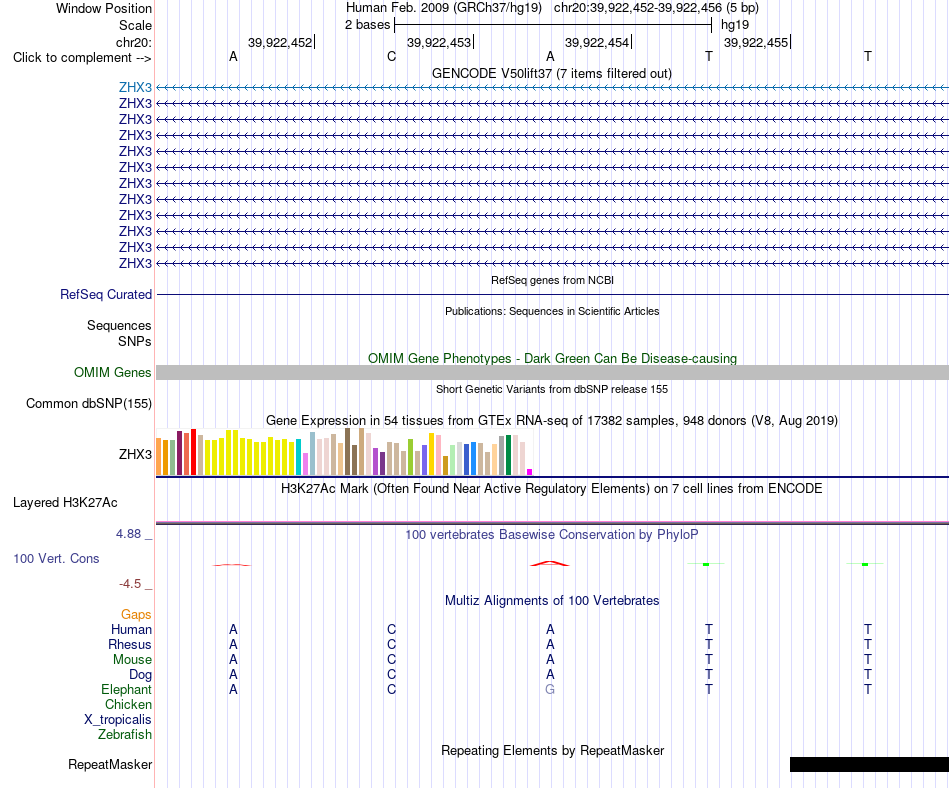The image size is (950, 788).
Task: Click the Elephant species label
Action: coord(126,690)
